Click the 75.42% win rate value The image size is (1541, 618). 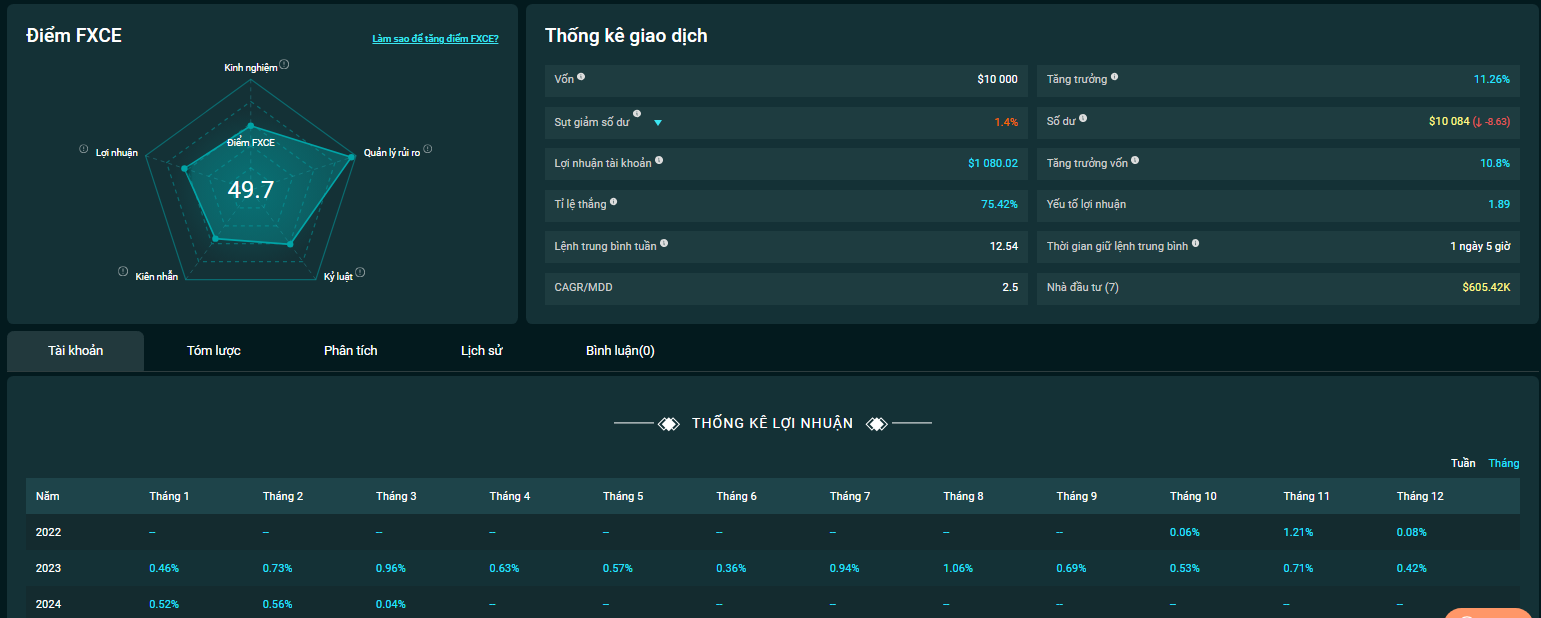point(999,204)
